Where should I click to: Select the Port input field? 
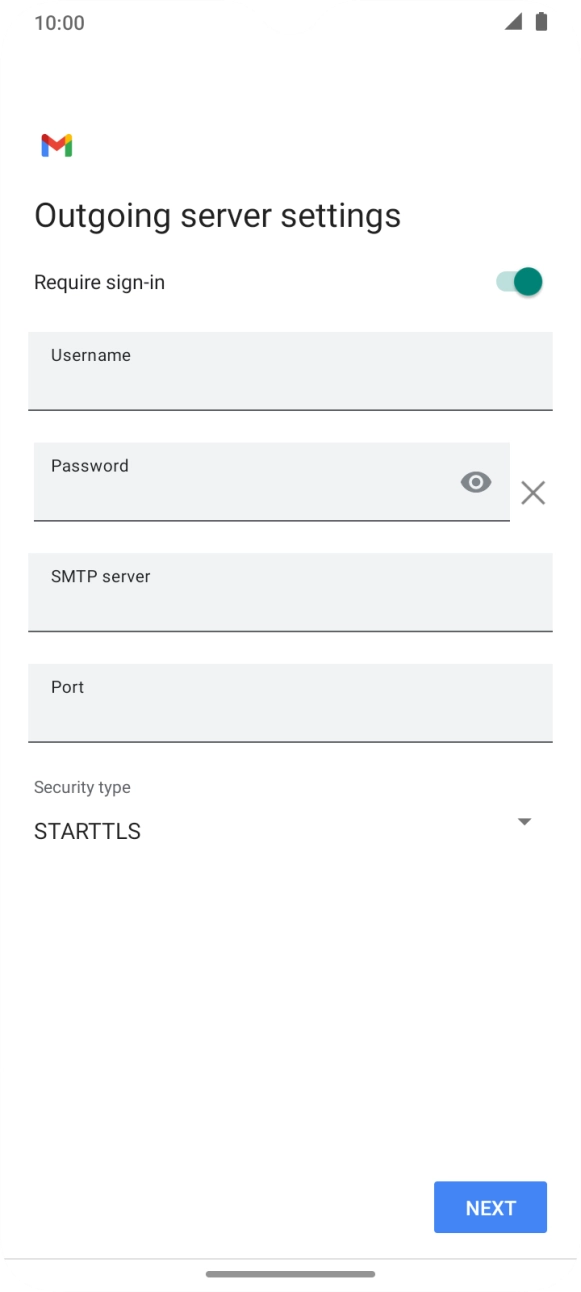click(290, 703)
